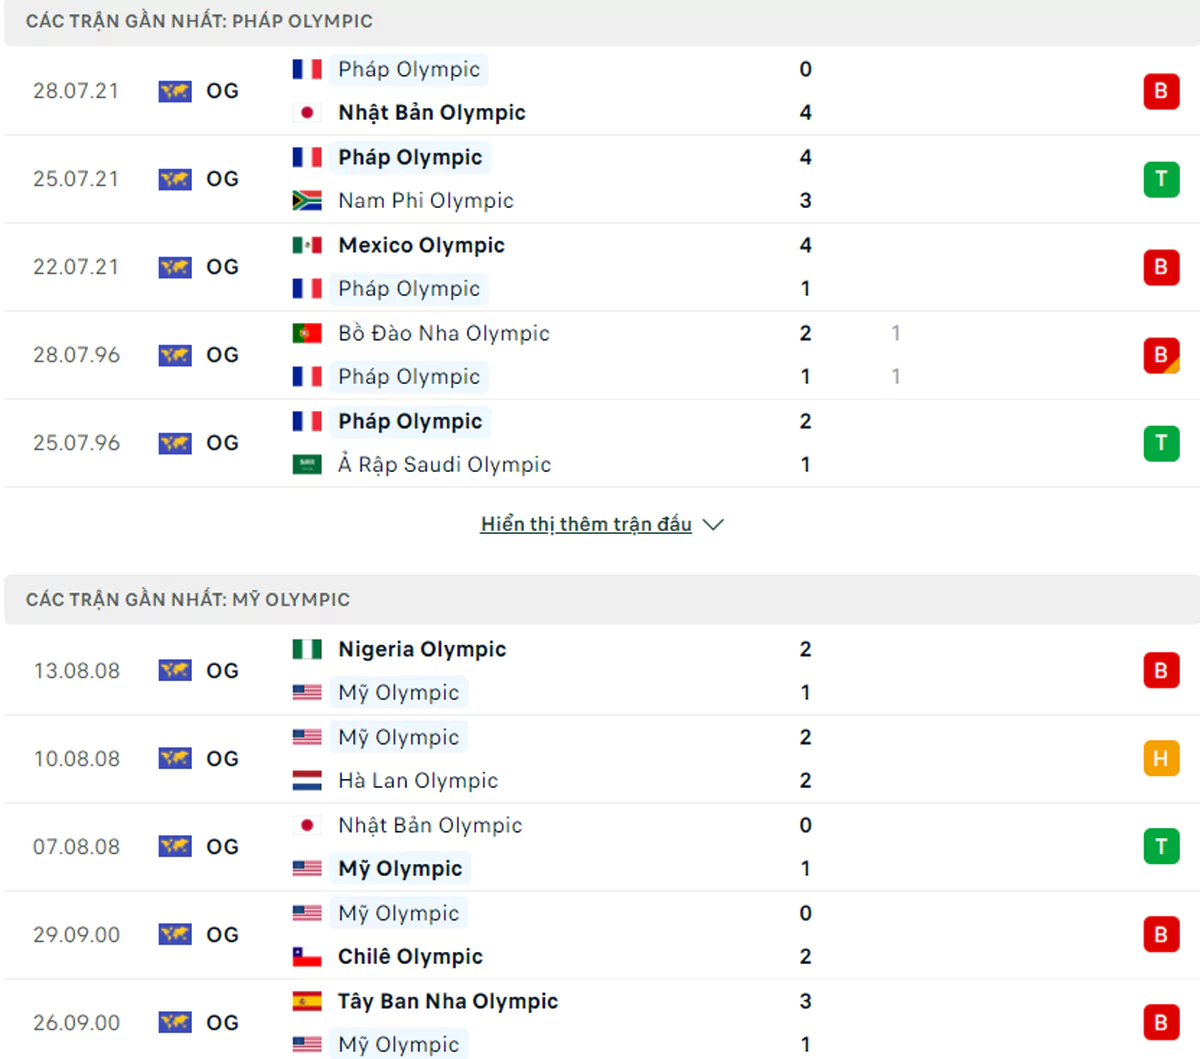Click date 25.07.96
The width and height of the screenshot is (1200, 1059).
point(76,443)
